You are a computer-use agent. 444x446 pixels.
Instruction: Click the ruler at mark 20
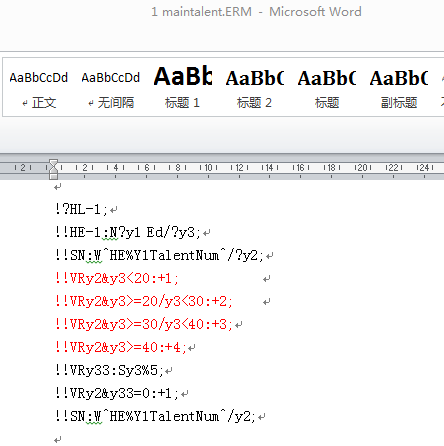pos(363,168)
